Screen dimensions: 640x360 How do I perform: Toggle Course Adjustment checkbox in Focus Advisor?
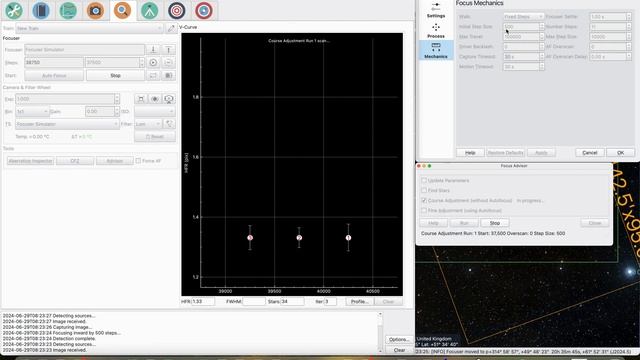click(424, 200)
